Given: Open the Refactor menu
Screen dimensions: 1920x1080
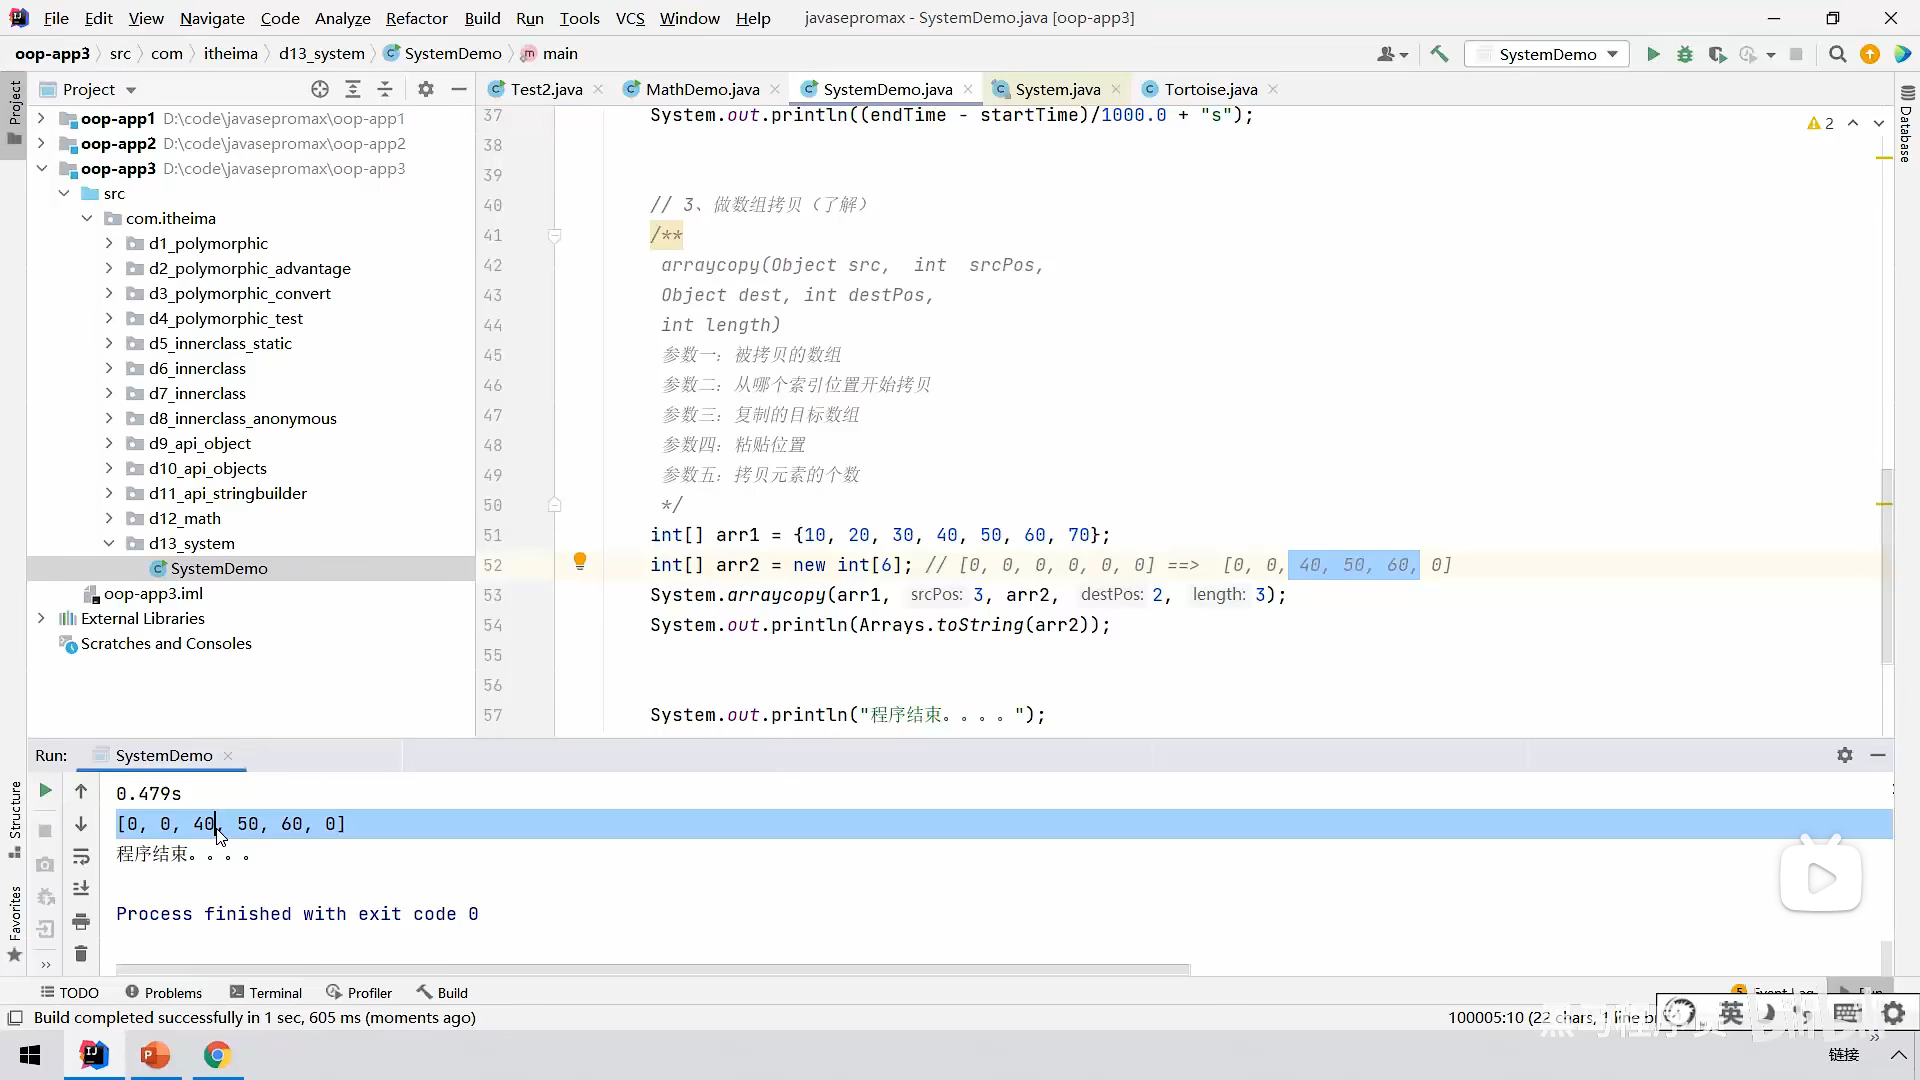Looking at the screenshot, I should [x=416, y=18].
